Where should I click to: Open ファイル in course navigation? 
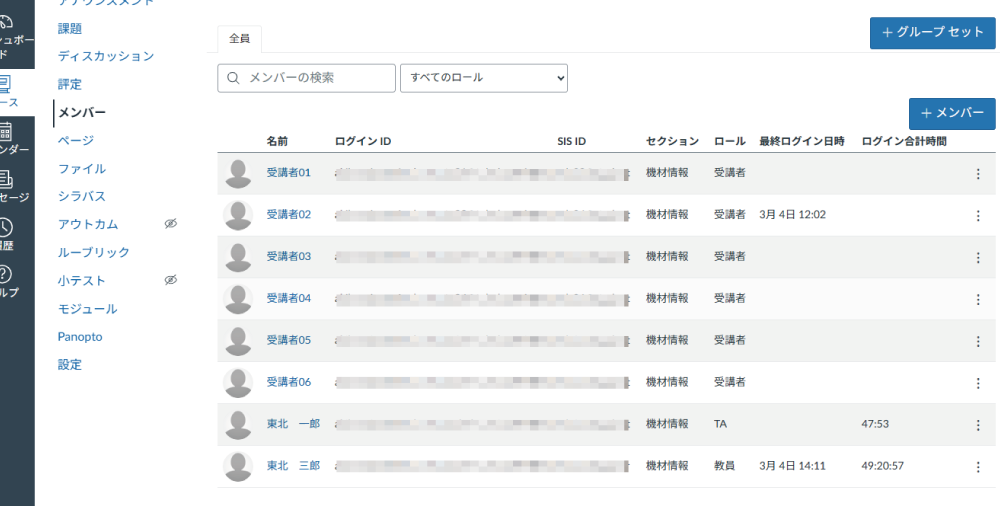point(82,168)
